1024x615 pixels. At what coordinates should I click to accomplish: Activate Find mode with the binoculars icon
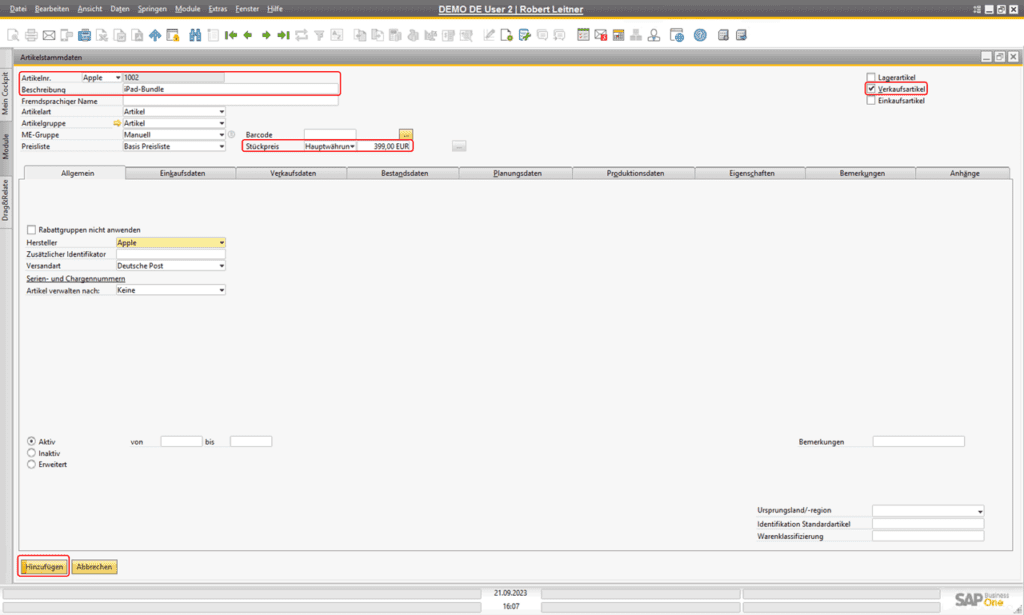pos(195,35)
